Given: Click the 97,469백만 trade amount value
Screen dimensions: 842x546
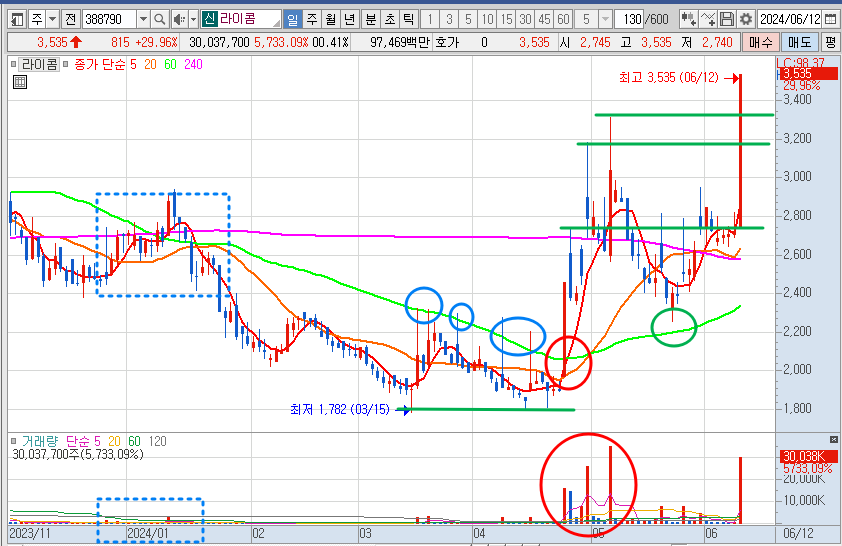Looking at the screenshot, I should [400, 42].
